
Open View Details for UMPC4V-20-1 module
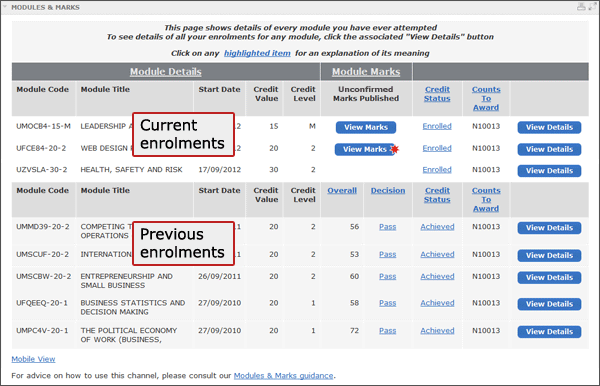(x=549, y=332)
